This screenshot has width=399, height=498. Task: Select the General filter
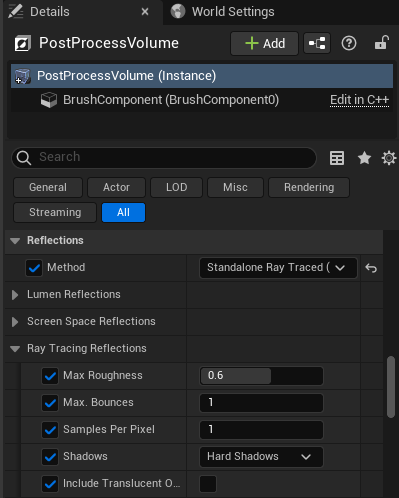(48, 187)
